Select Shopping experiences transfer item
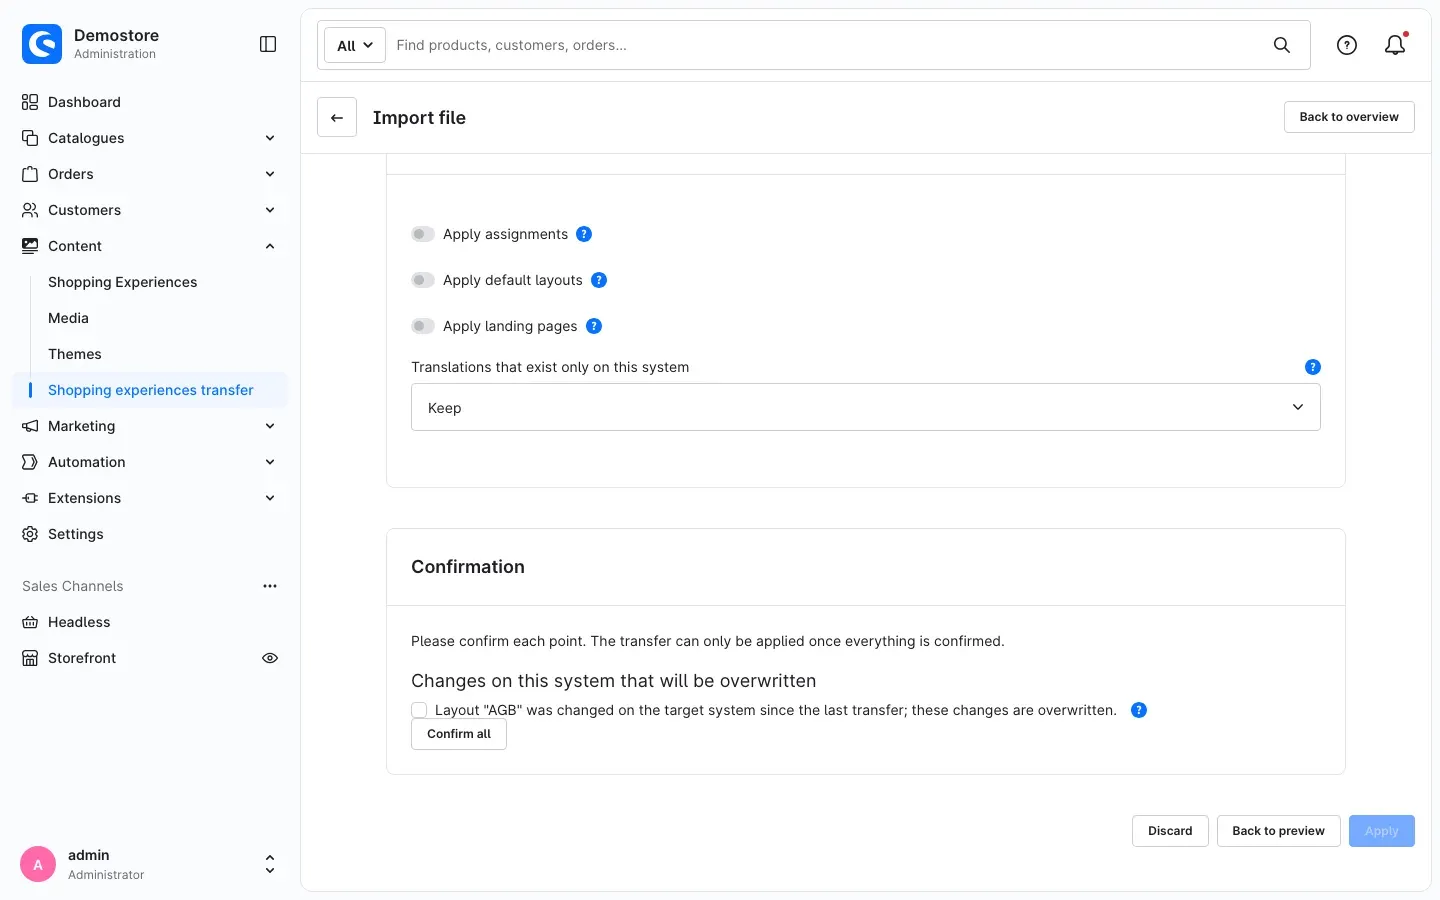1440x900 pixels. 150,390
